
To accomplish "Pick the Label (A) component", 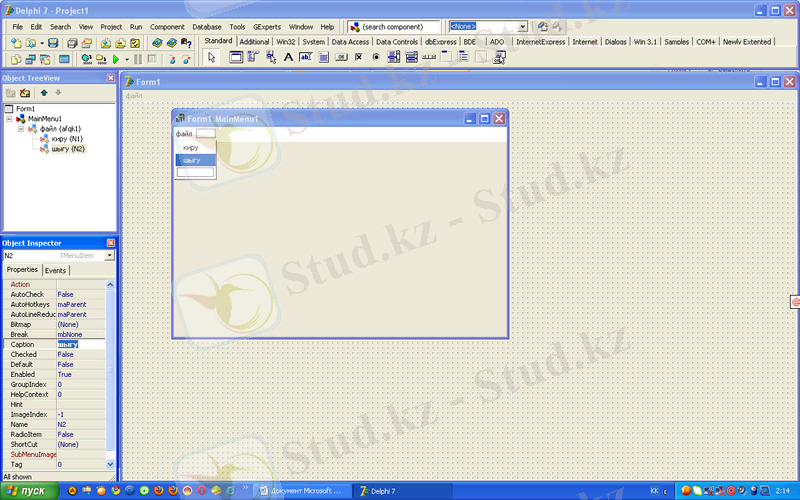I will click(288, 57).
